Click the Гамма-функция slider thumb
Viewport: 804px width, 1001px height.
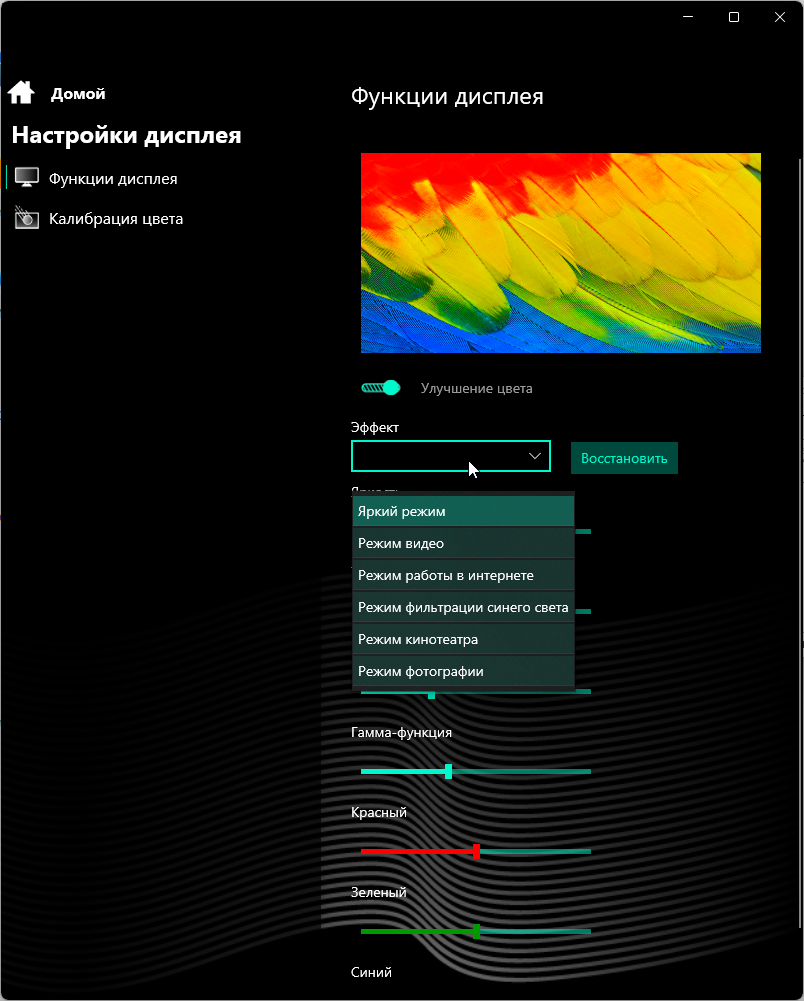(x=448, y=771)
